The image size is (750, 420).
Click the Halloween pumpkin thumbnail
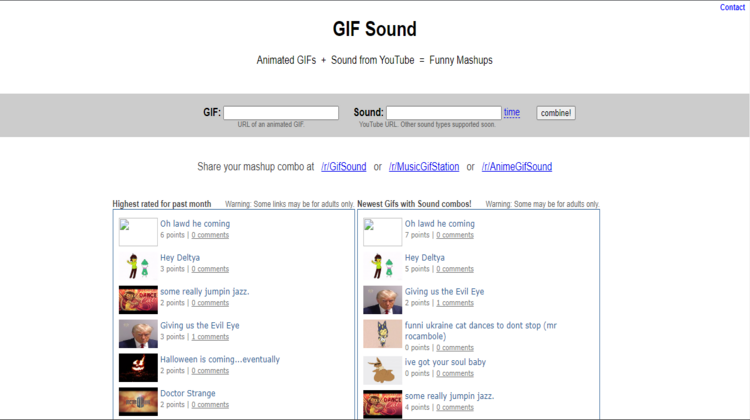(x=138, y=368)
